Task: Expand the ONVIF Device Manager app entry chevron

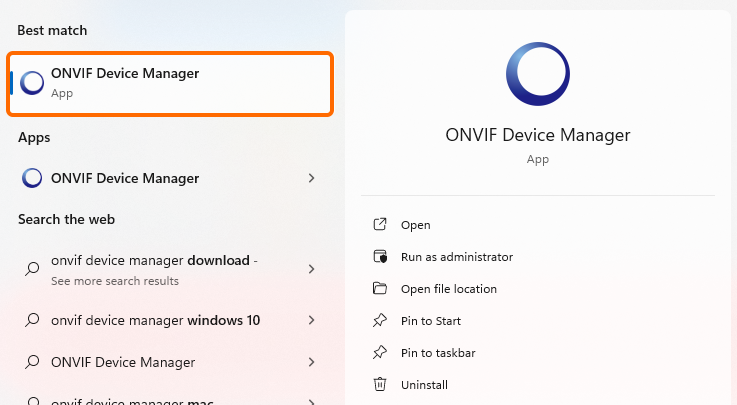Action: click(x=311, y=178)
